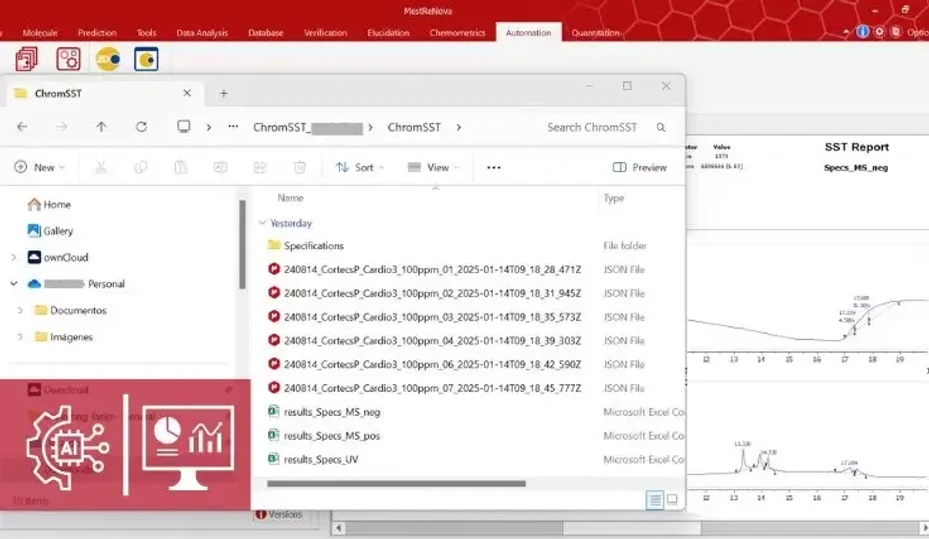Click the search magnifier icon
Viewport: 929px width, 539px height.
661,127
